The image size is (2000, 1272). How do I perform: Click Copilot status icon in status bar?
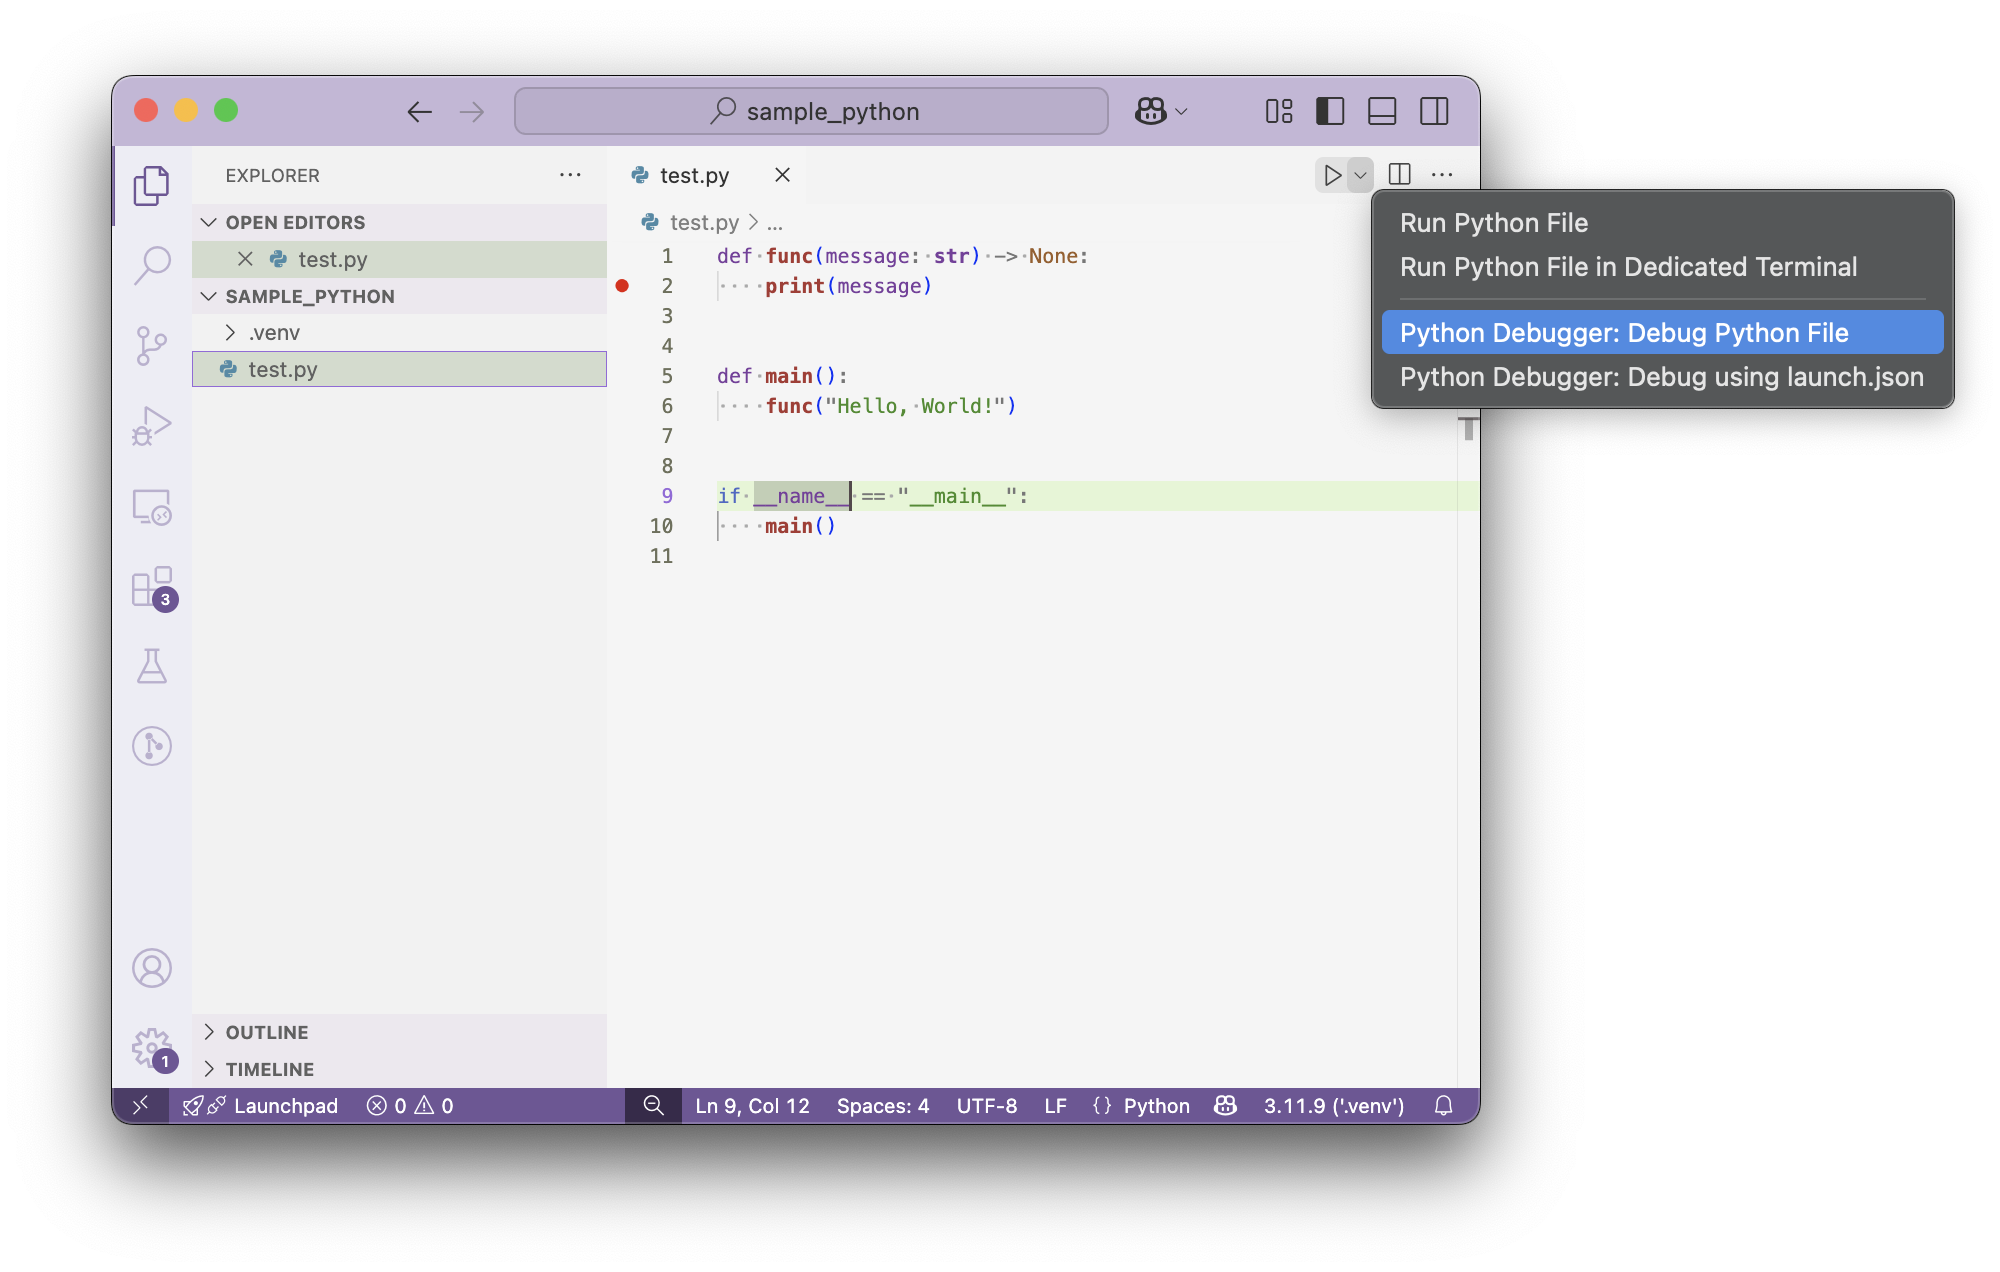[1226, 1105]
